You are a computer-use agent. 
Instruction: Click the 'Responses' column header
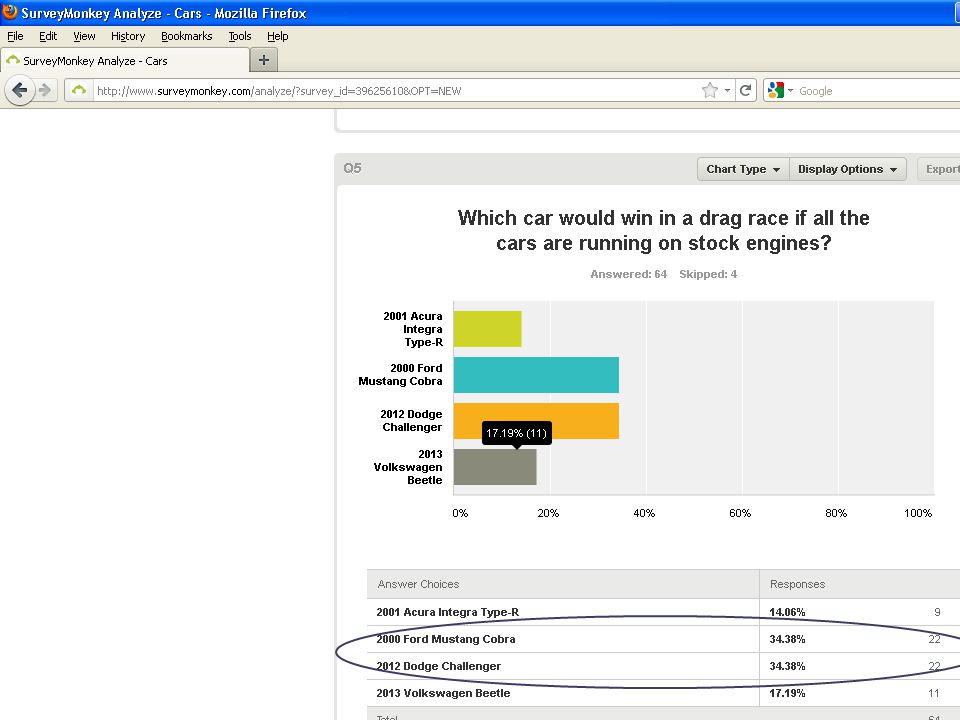pos(797,584)
